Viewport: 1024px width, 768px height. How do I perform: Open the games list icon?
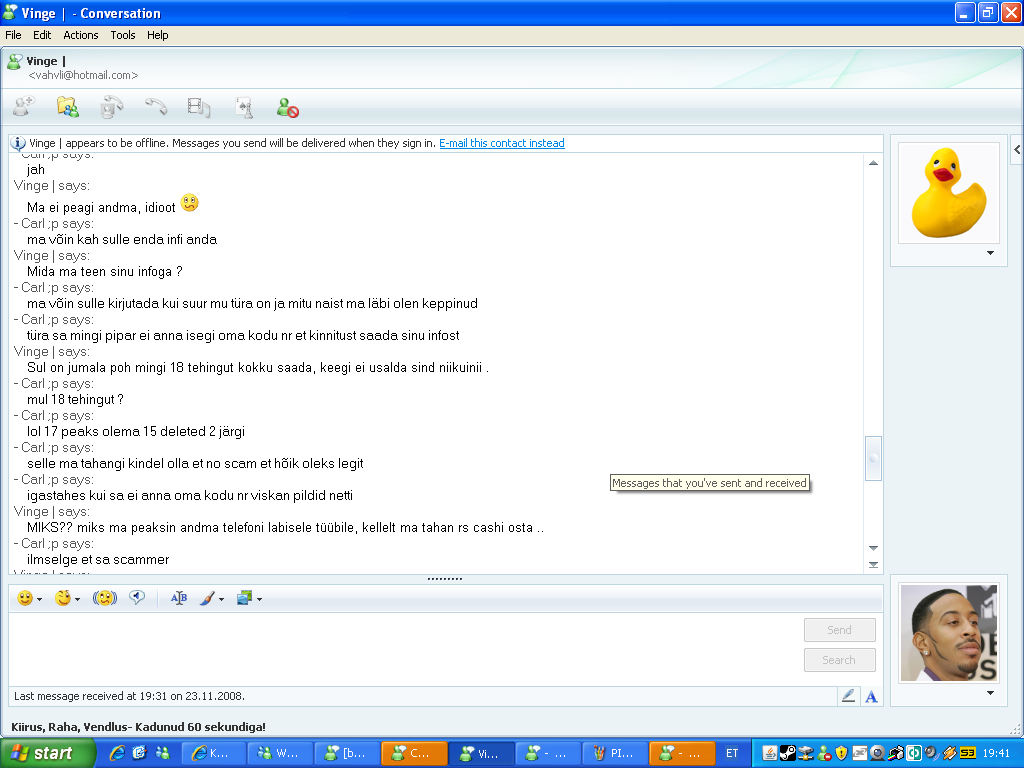[243, 107]
